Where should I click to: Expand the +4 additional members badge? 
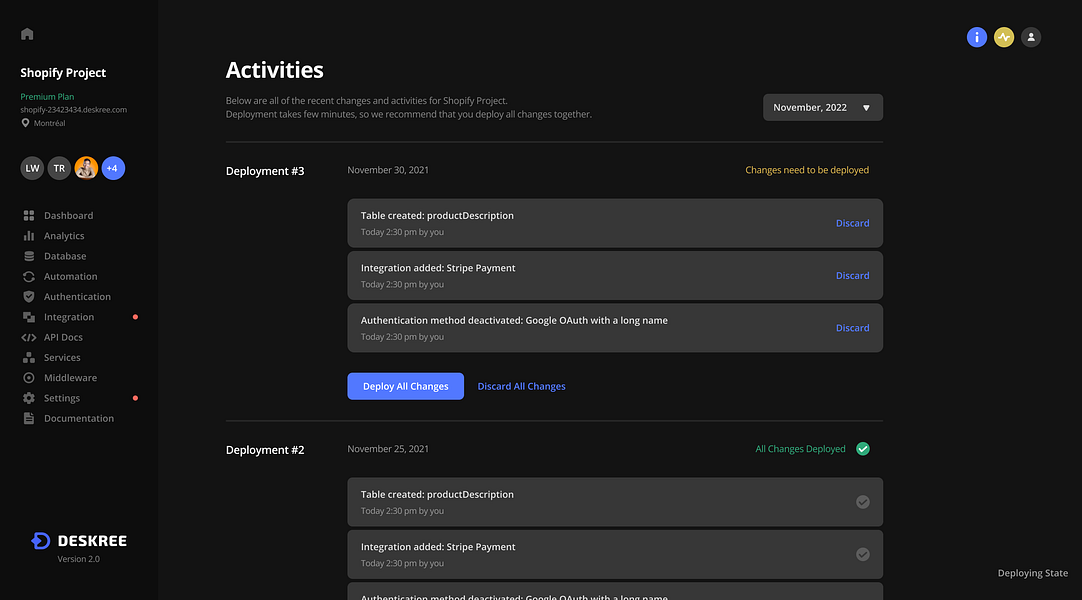[x=112, y=169]
